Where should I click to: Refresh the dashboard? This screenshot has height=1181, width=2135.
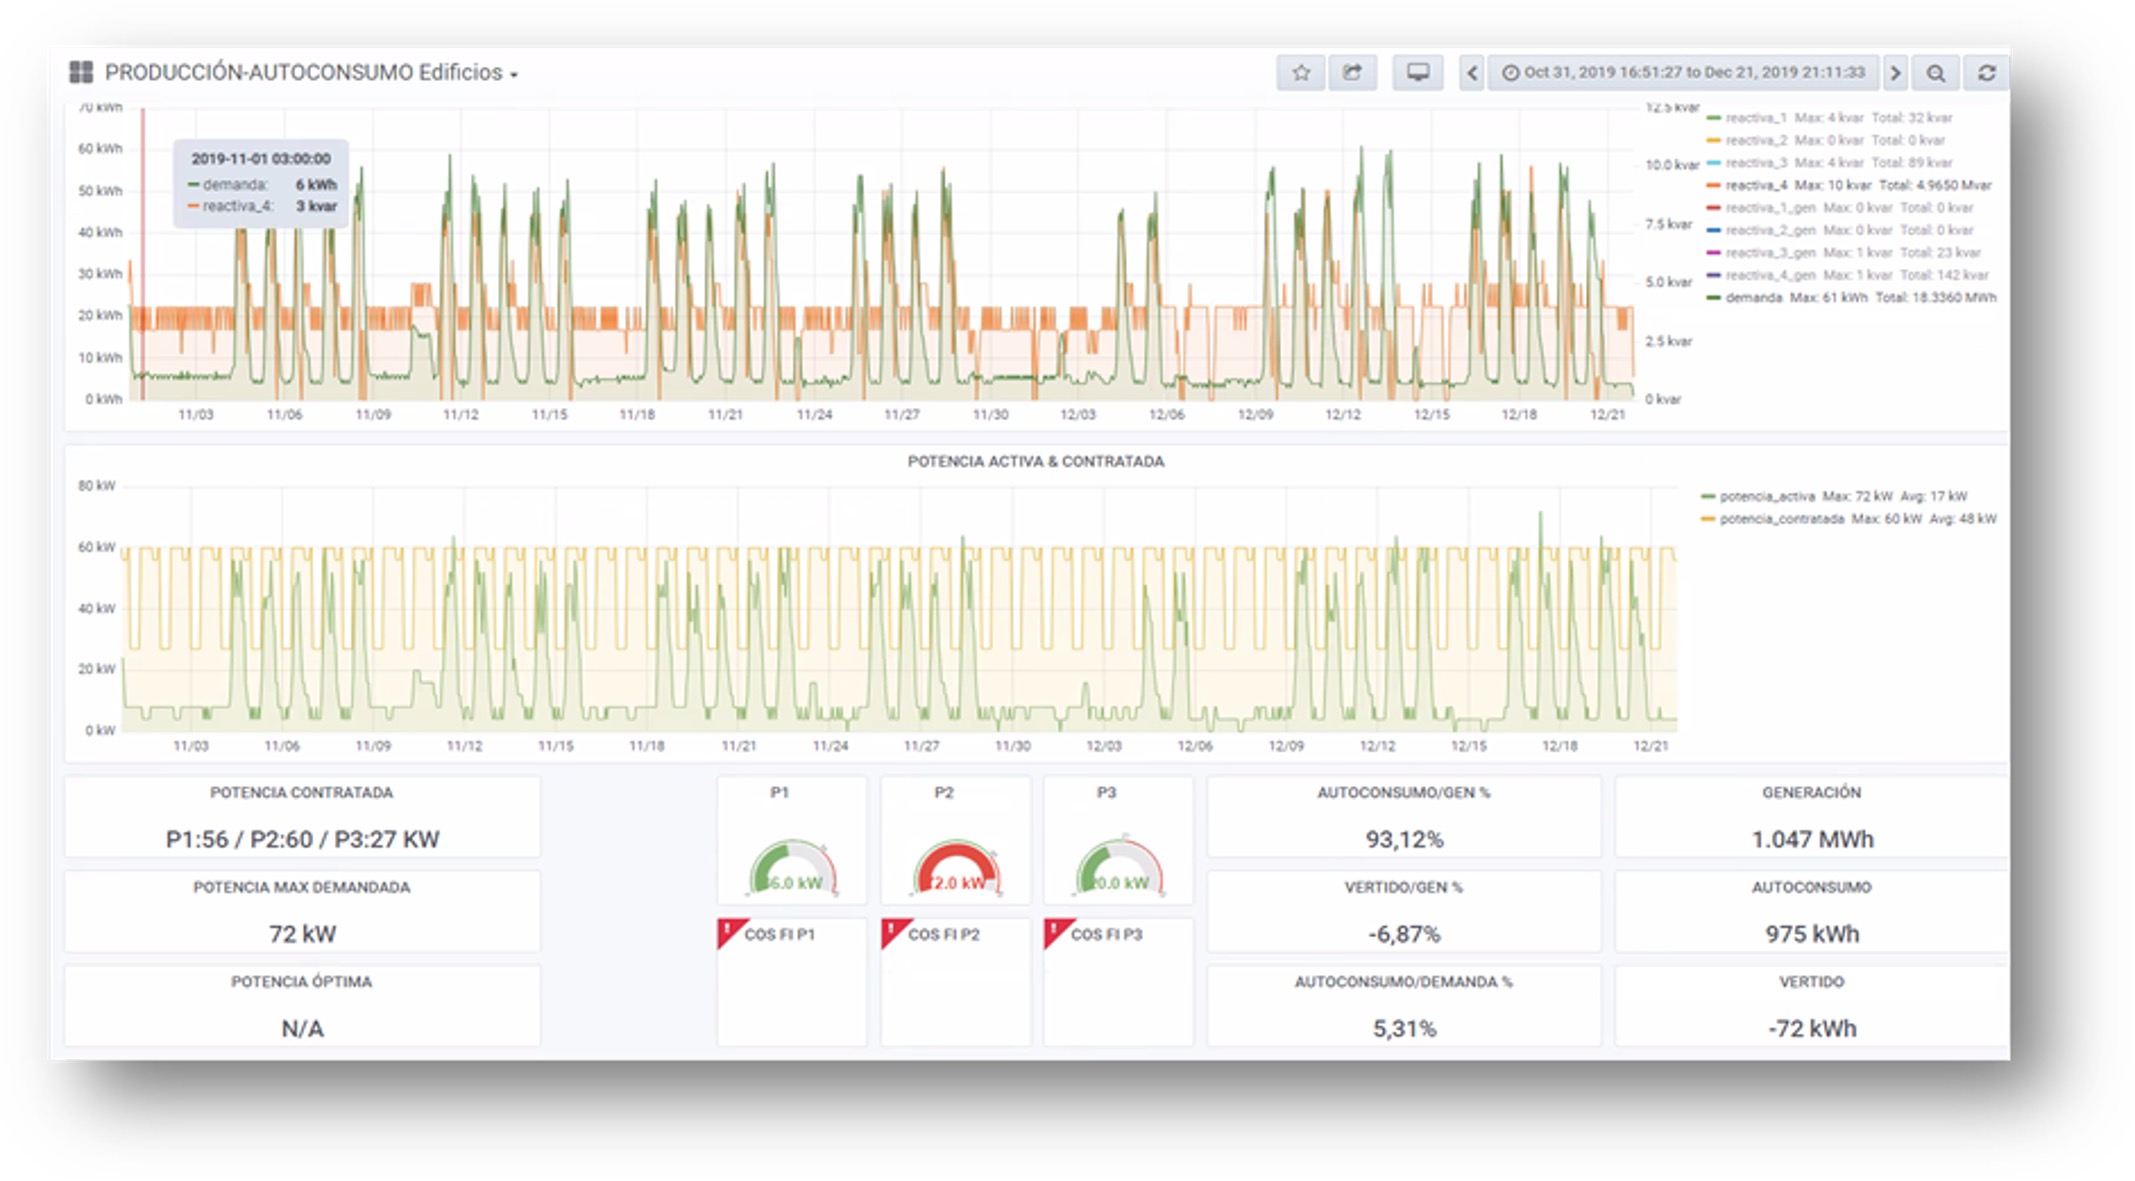click(1987, 73)
